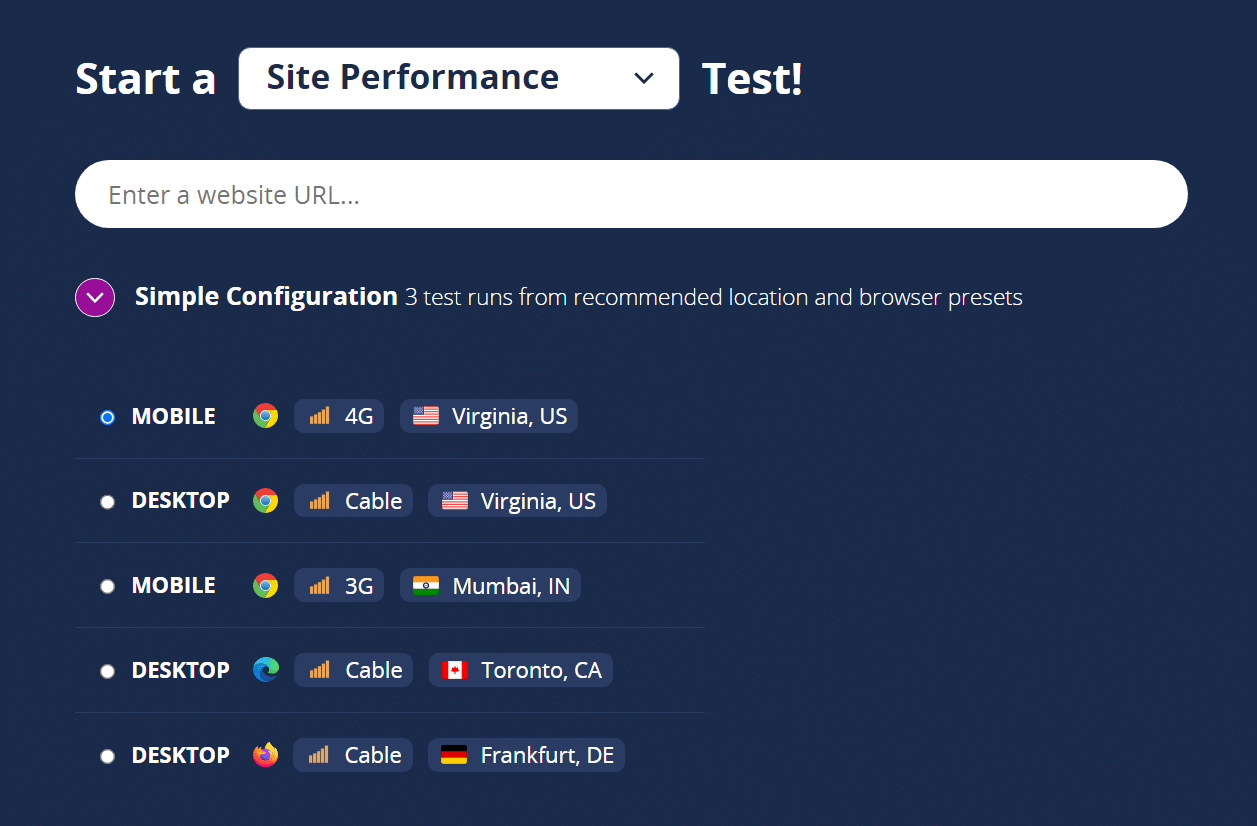Screen dimensions: 1257x826
Task: Select the DESKTOP Chrome Cable Virginia radio button
Action: click(107, 501)
